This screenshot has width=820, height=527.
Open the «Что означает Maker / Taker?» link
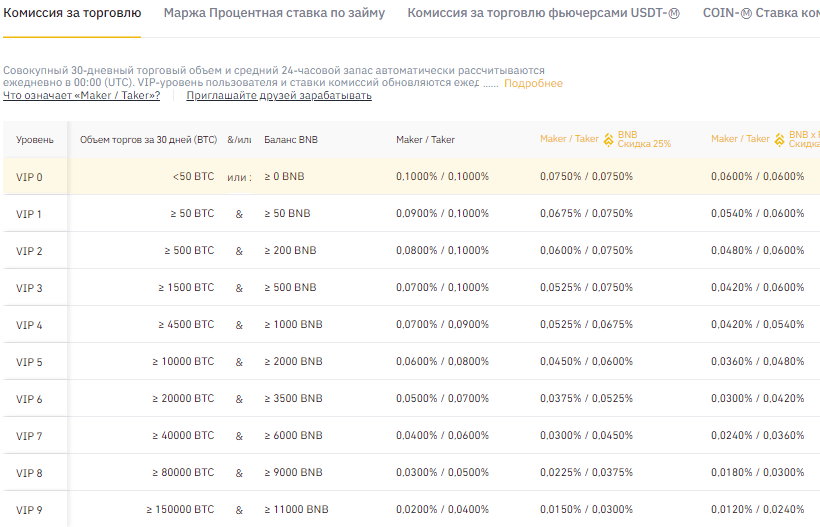[x=82, y=95]
